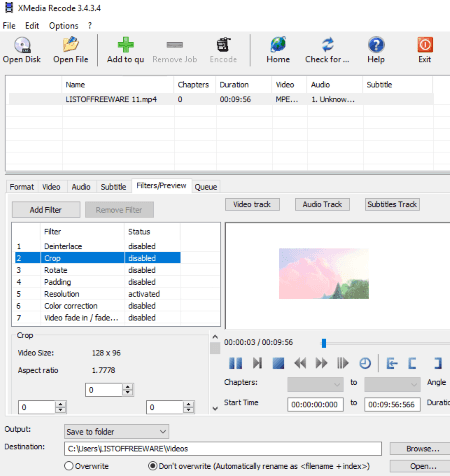Open the Chapters start dropdown
The height and width of the screenshot is (476, 450).
point(315,384)
